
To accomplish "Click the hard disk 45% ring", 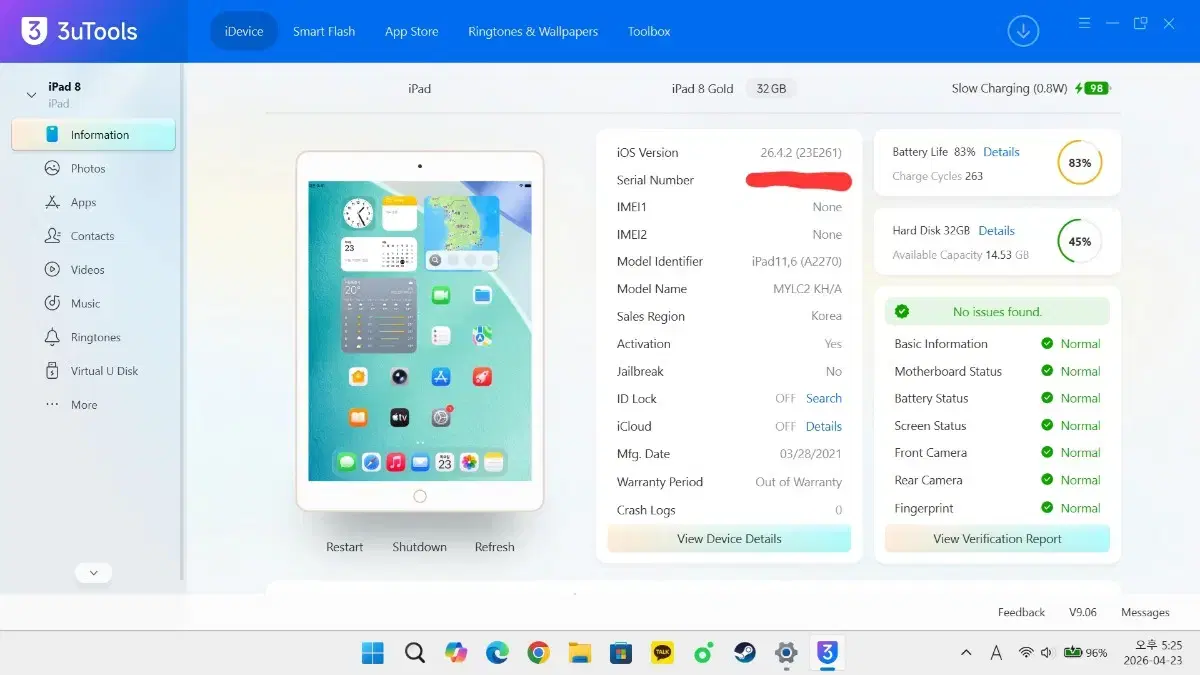I will point(1079,241).
